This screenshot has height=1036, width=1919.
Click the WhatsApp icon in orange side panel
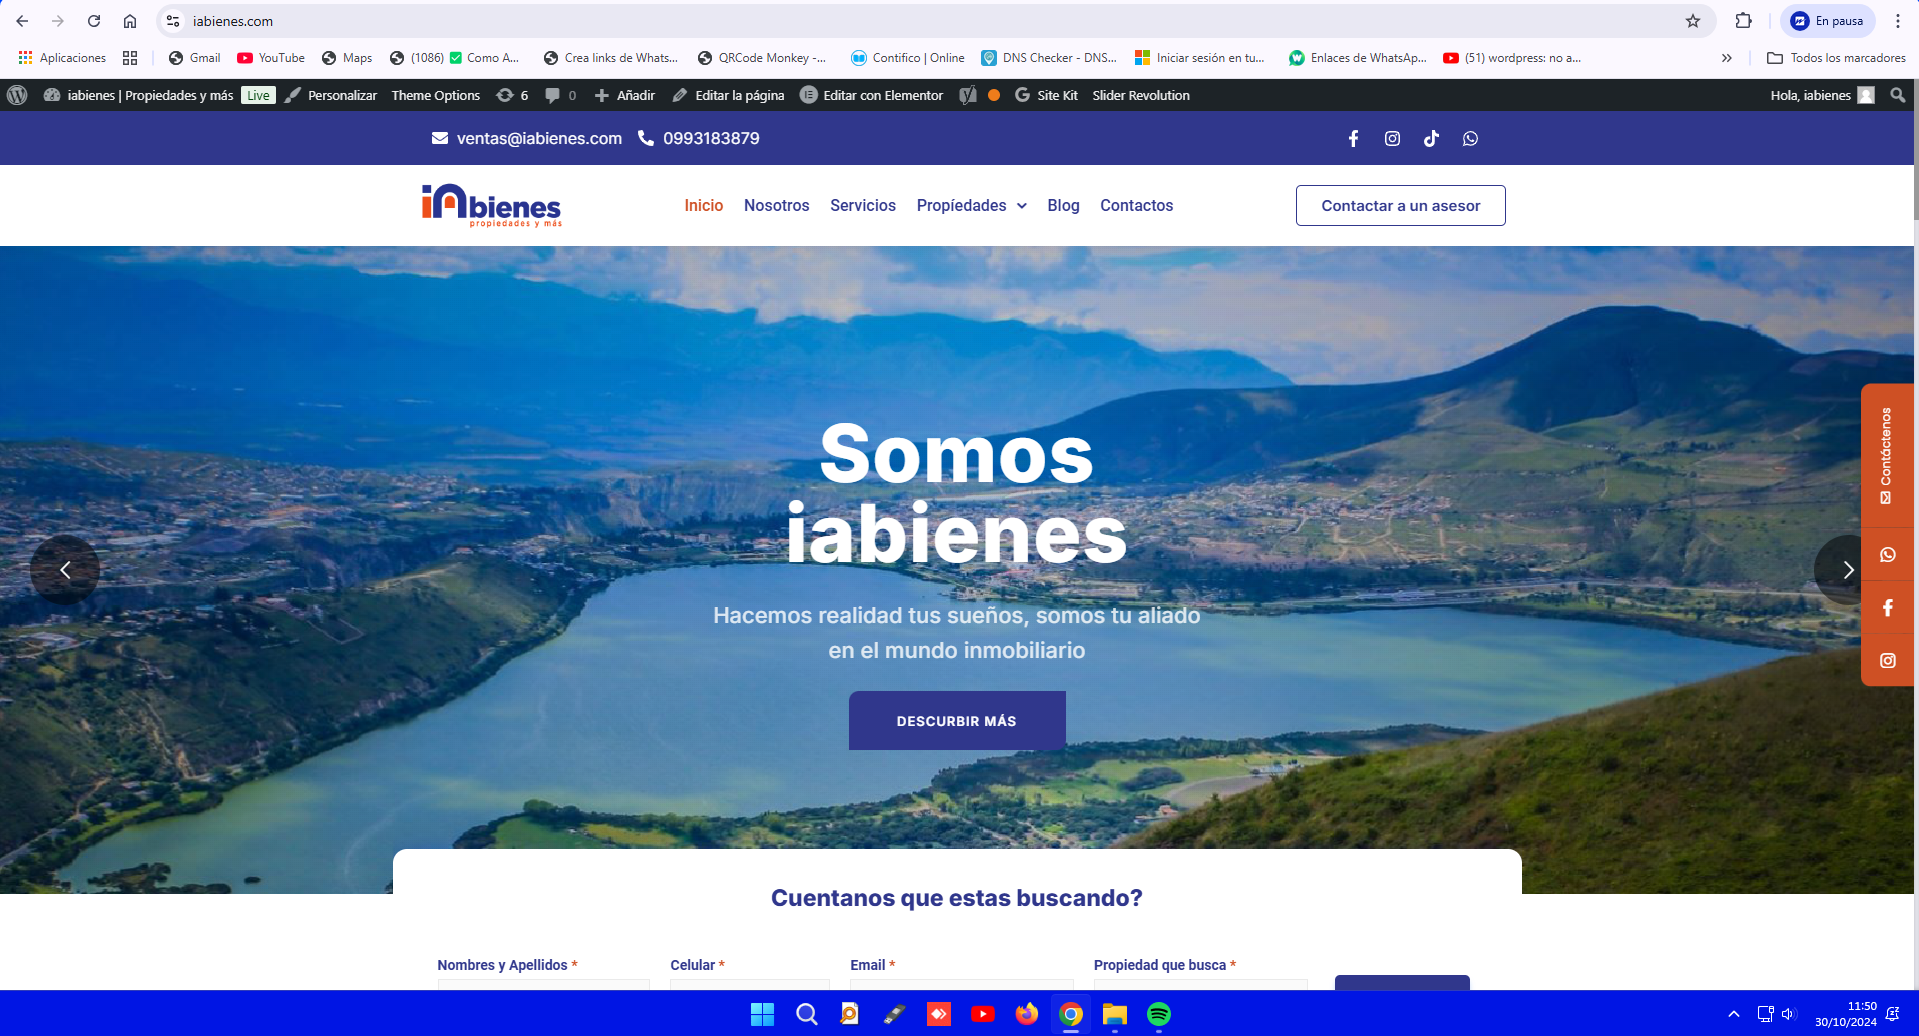point(1887,555)
